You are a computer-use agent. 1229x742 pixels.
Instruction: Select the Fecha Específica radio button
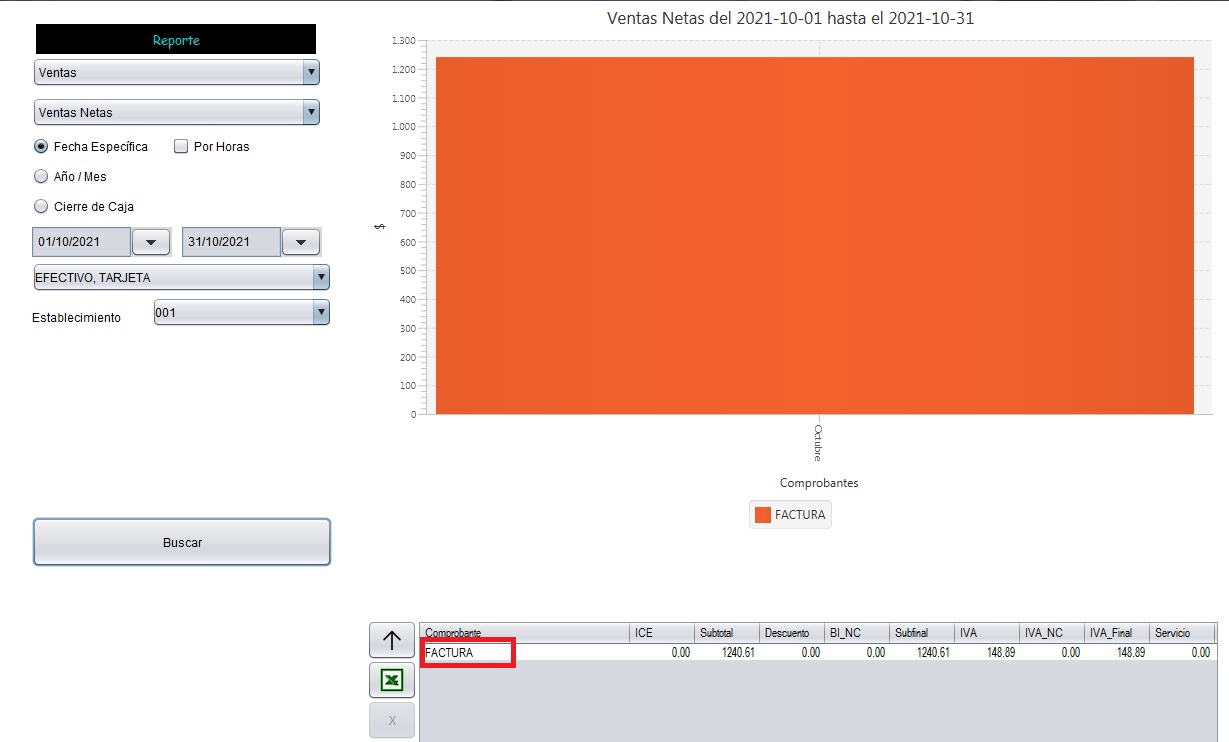pyautogui.click(x=41, y=146)
